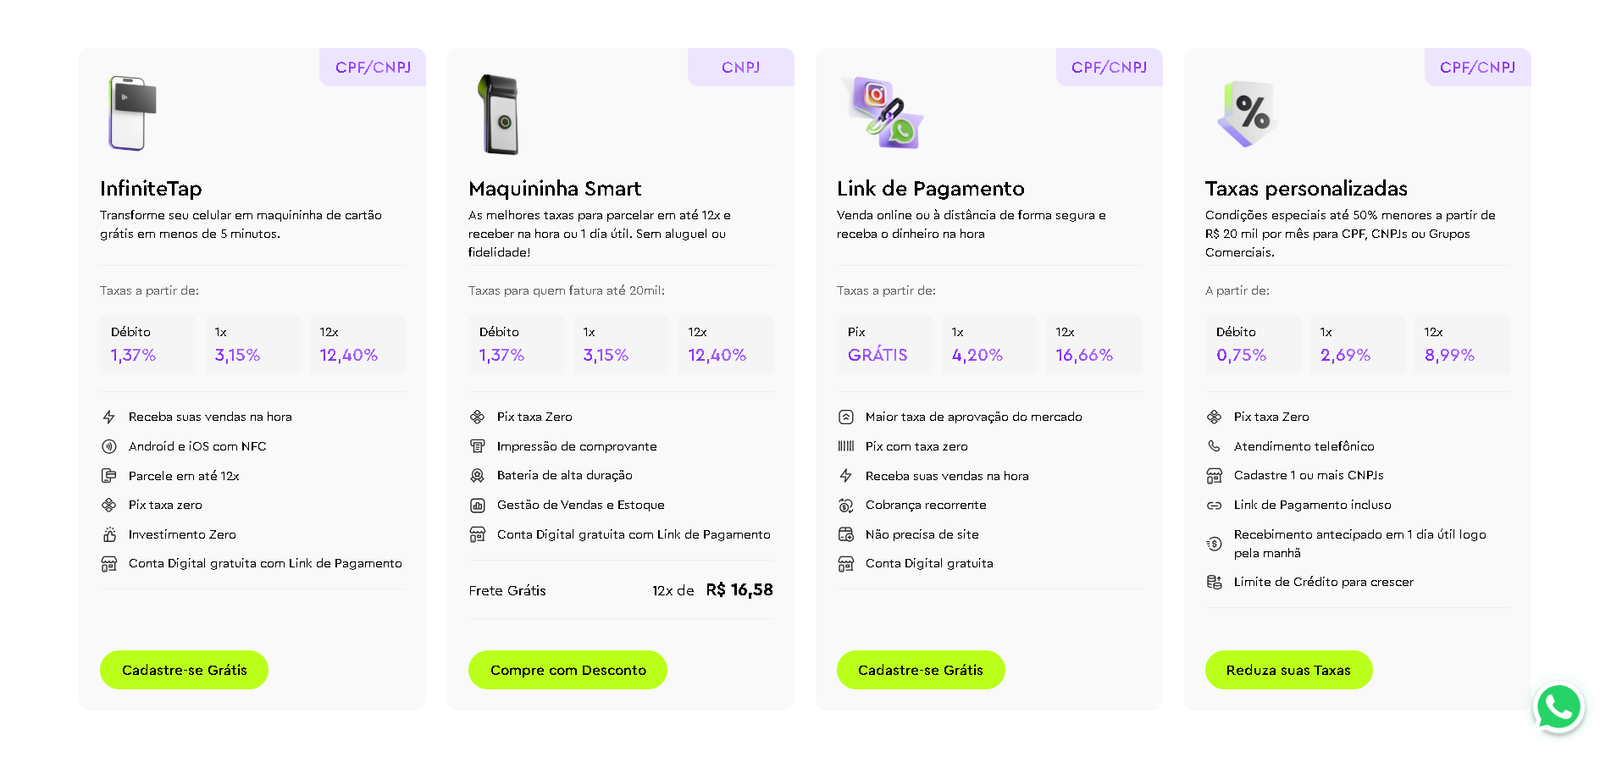Click the 'R$ 16,58' installment price
Image resolution: width=1600 pixels, height=757 pixels.
(739, 590)
